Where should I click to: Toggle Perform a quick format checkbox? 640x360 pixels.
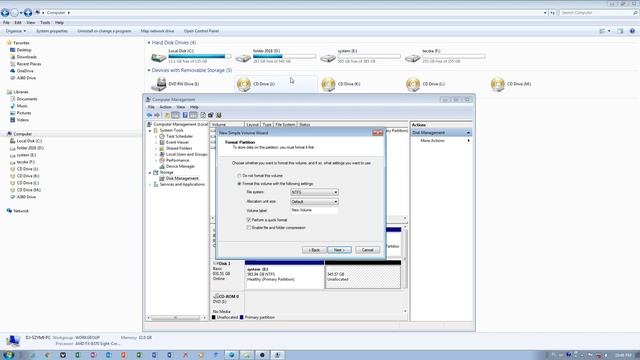click(249, 220)
